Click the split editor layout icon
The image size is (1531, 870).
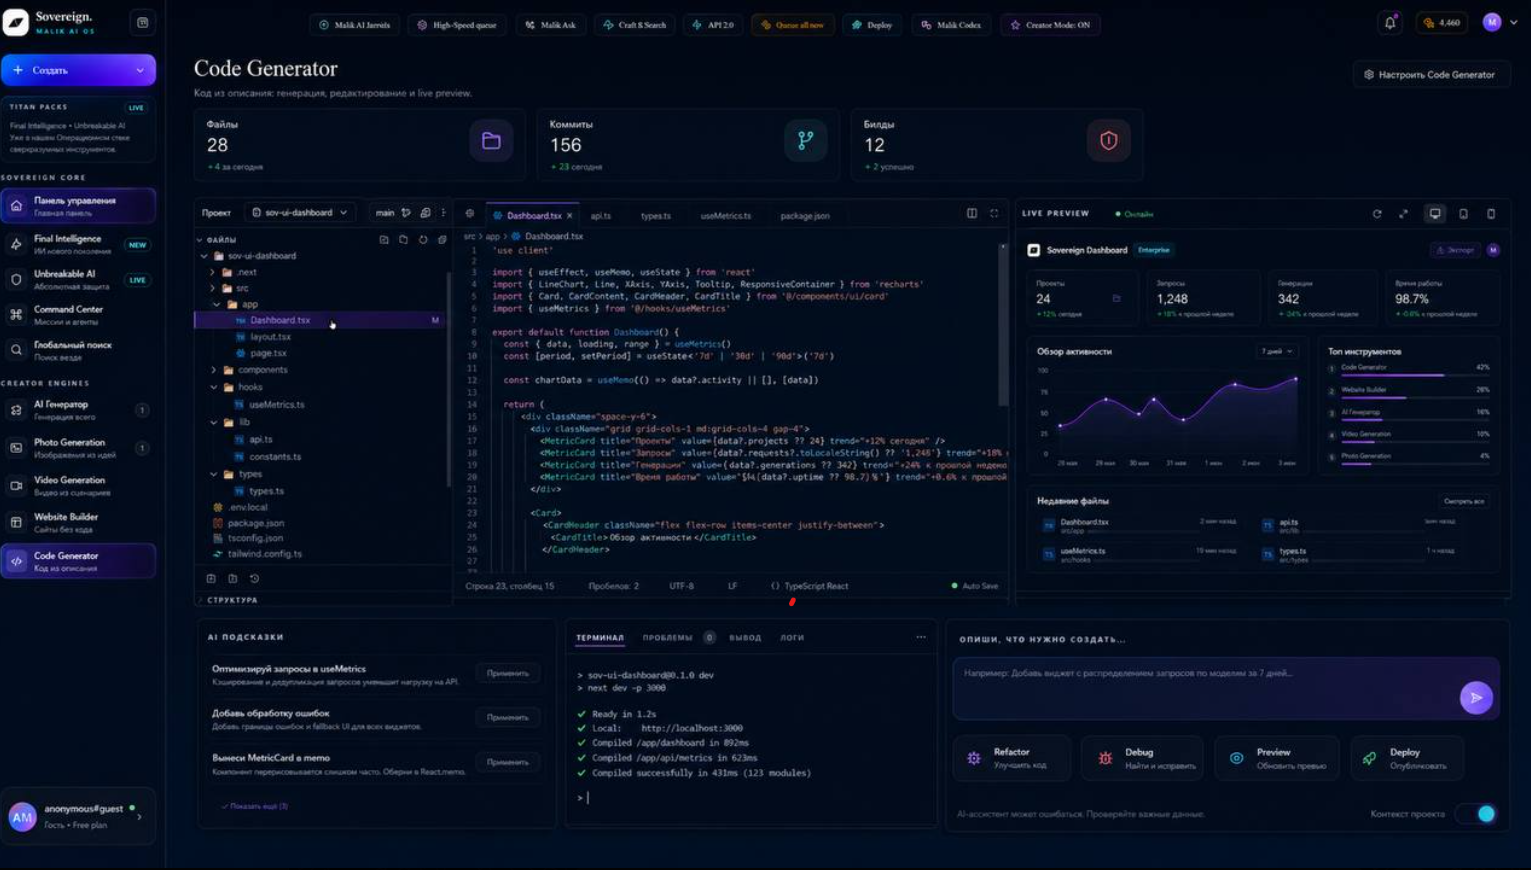click(x=972, y=213)
